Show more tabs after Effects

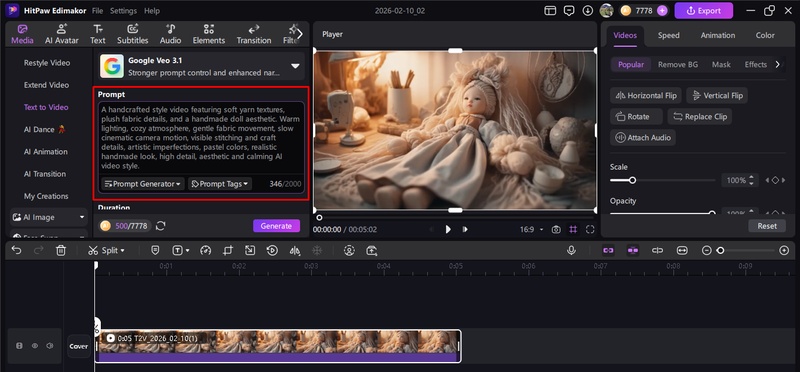coord(778,64)
